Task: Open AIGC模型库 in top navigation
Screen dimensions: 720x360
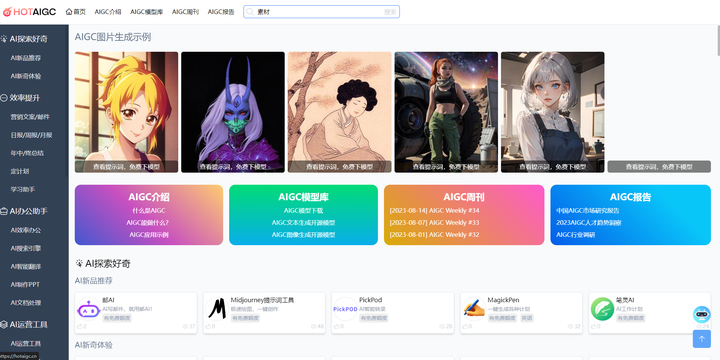Action: 146,12
